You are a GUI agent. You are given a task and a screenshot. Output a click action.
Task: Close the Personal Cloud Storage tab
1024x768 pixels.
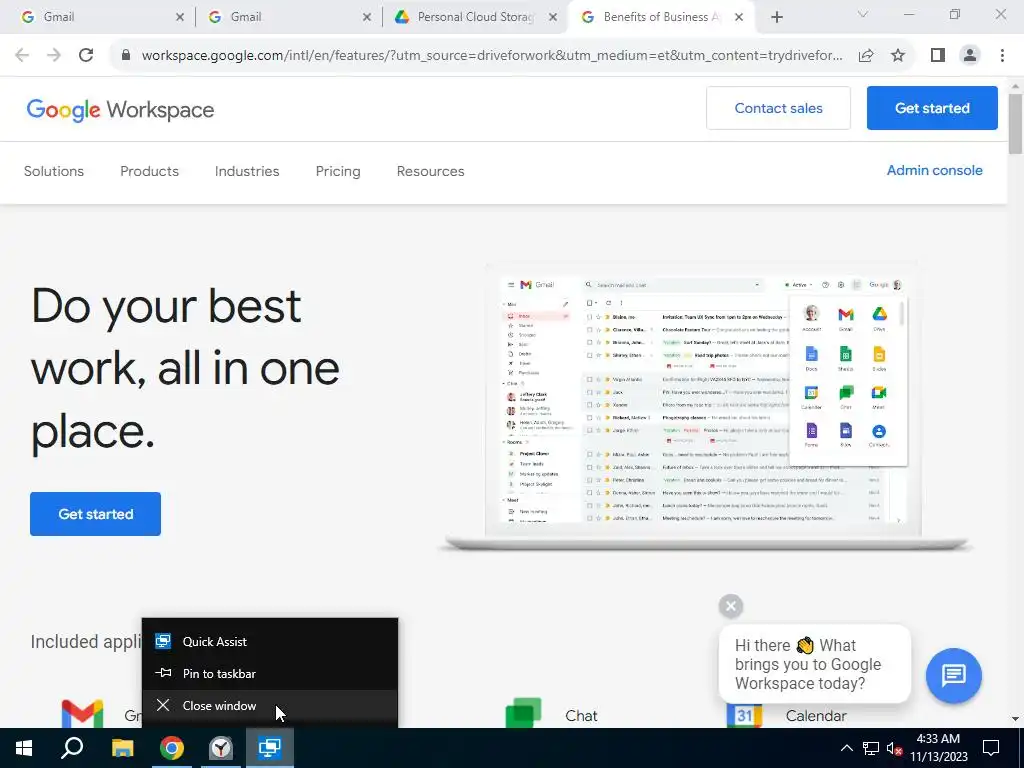coord(553,18)
